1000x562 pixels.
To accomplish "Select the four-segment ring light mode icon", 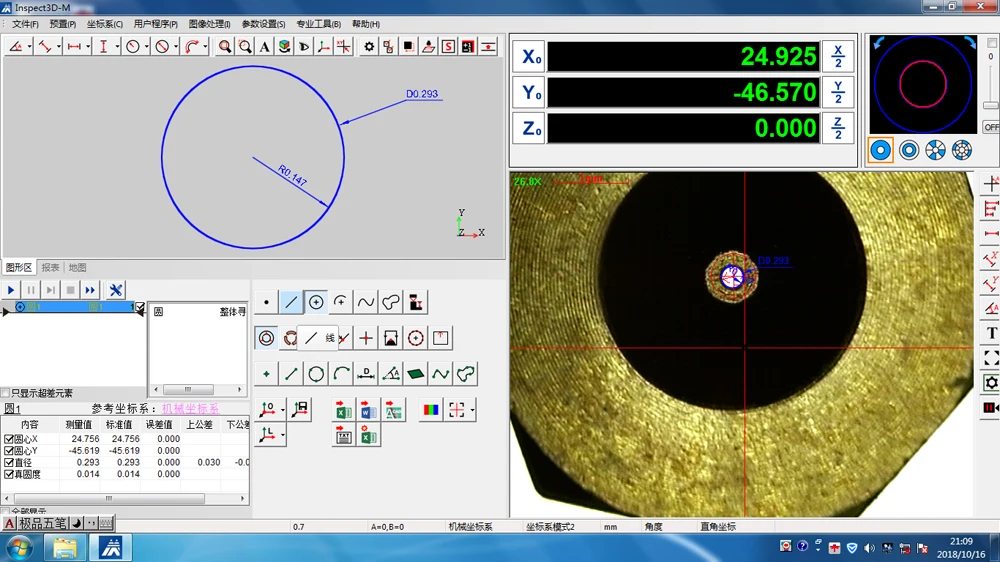I will tap(935, 150).
